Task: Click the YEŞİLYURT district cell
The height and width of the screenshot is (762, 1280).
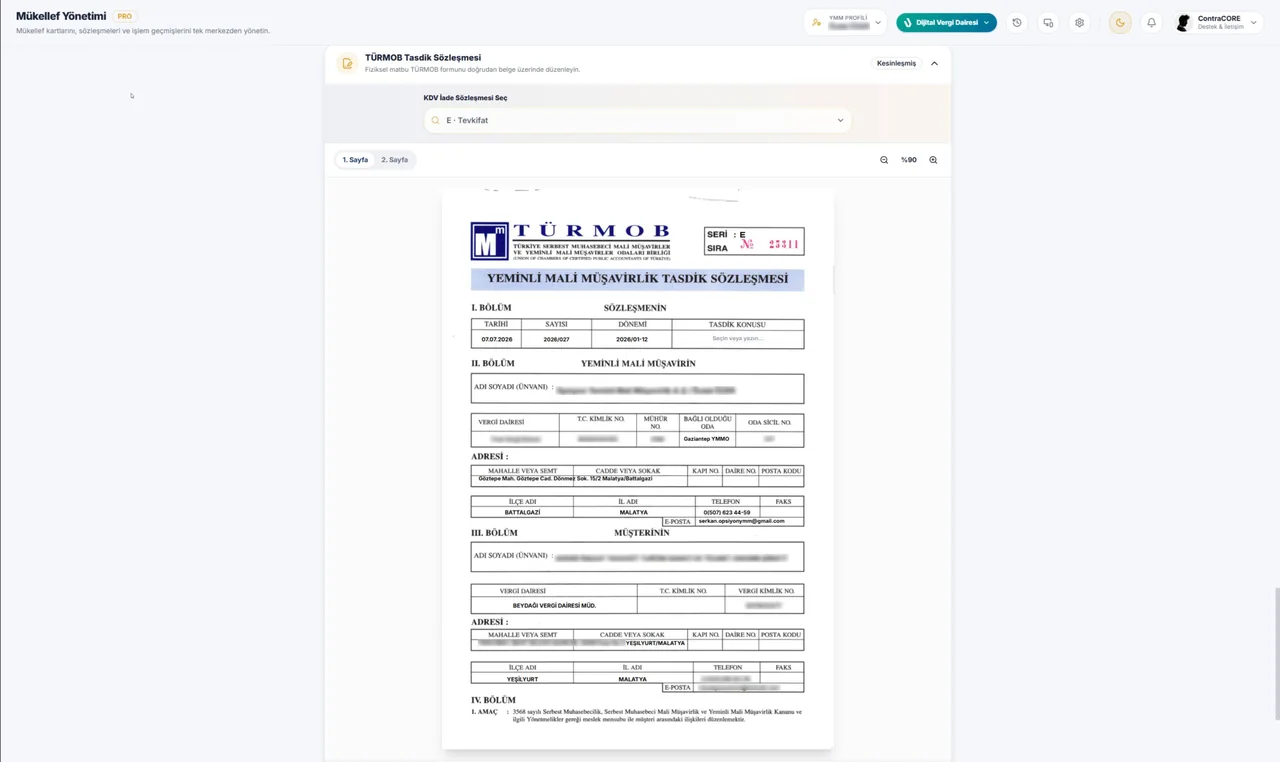Action: point(522,679)
